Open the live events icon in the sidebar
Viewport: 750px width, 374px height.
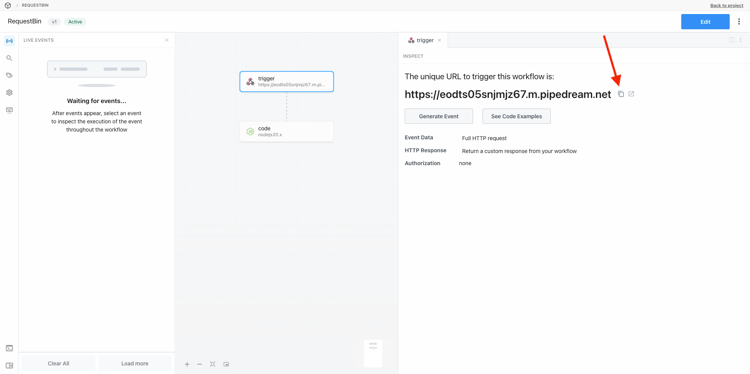tap(9, 41)
